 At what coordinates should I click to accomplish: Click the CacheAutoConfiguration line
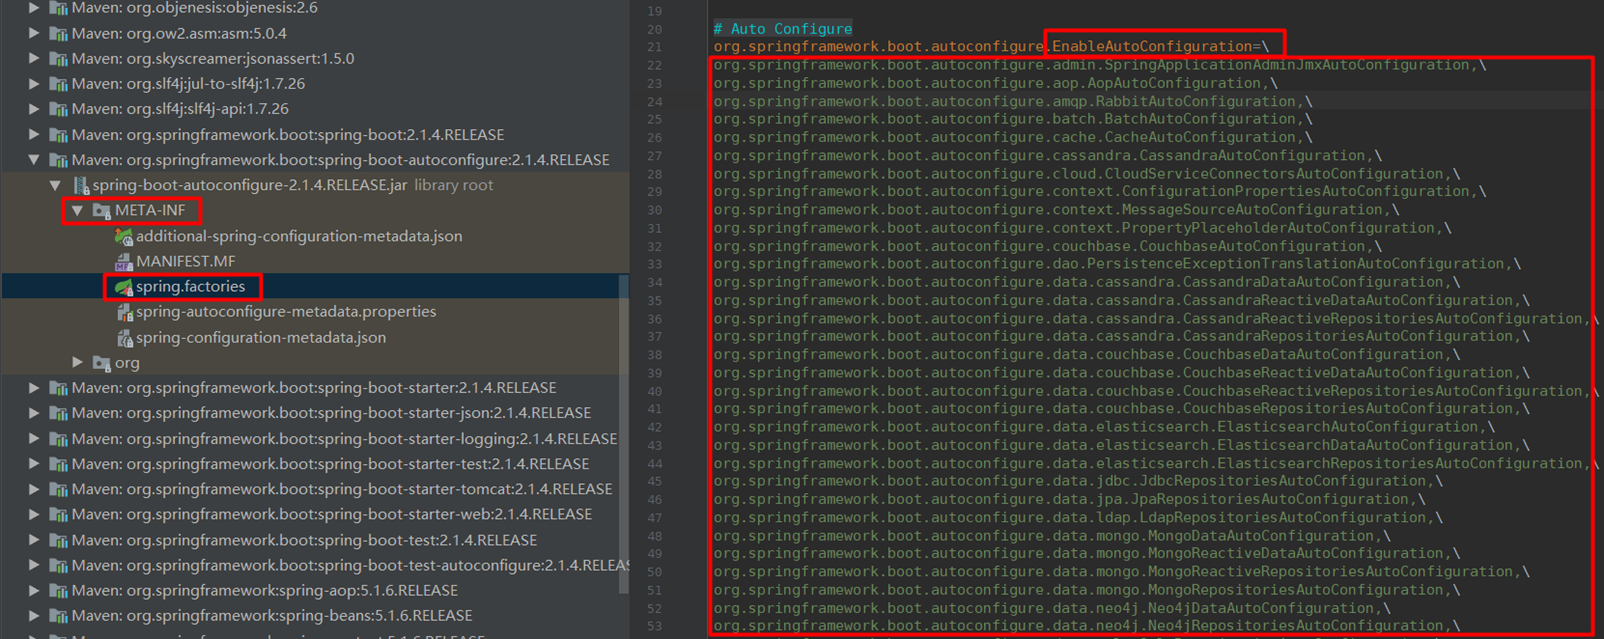click(x=1013, y=137)
